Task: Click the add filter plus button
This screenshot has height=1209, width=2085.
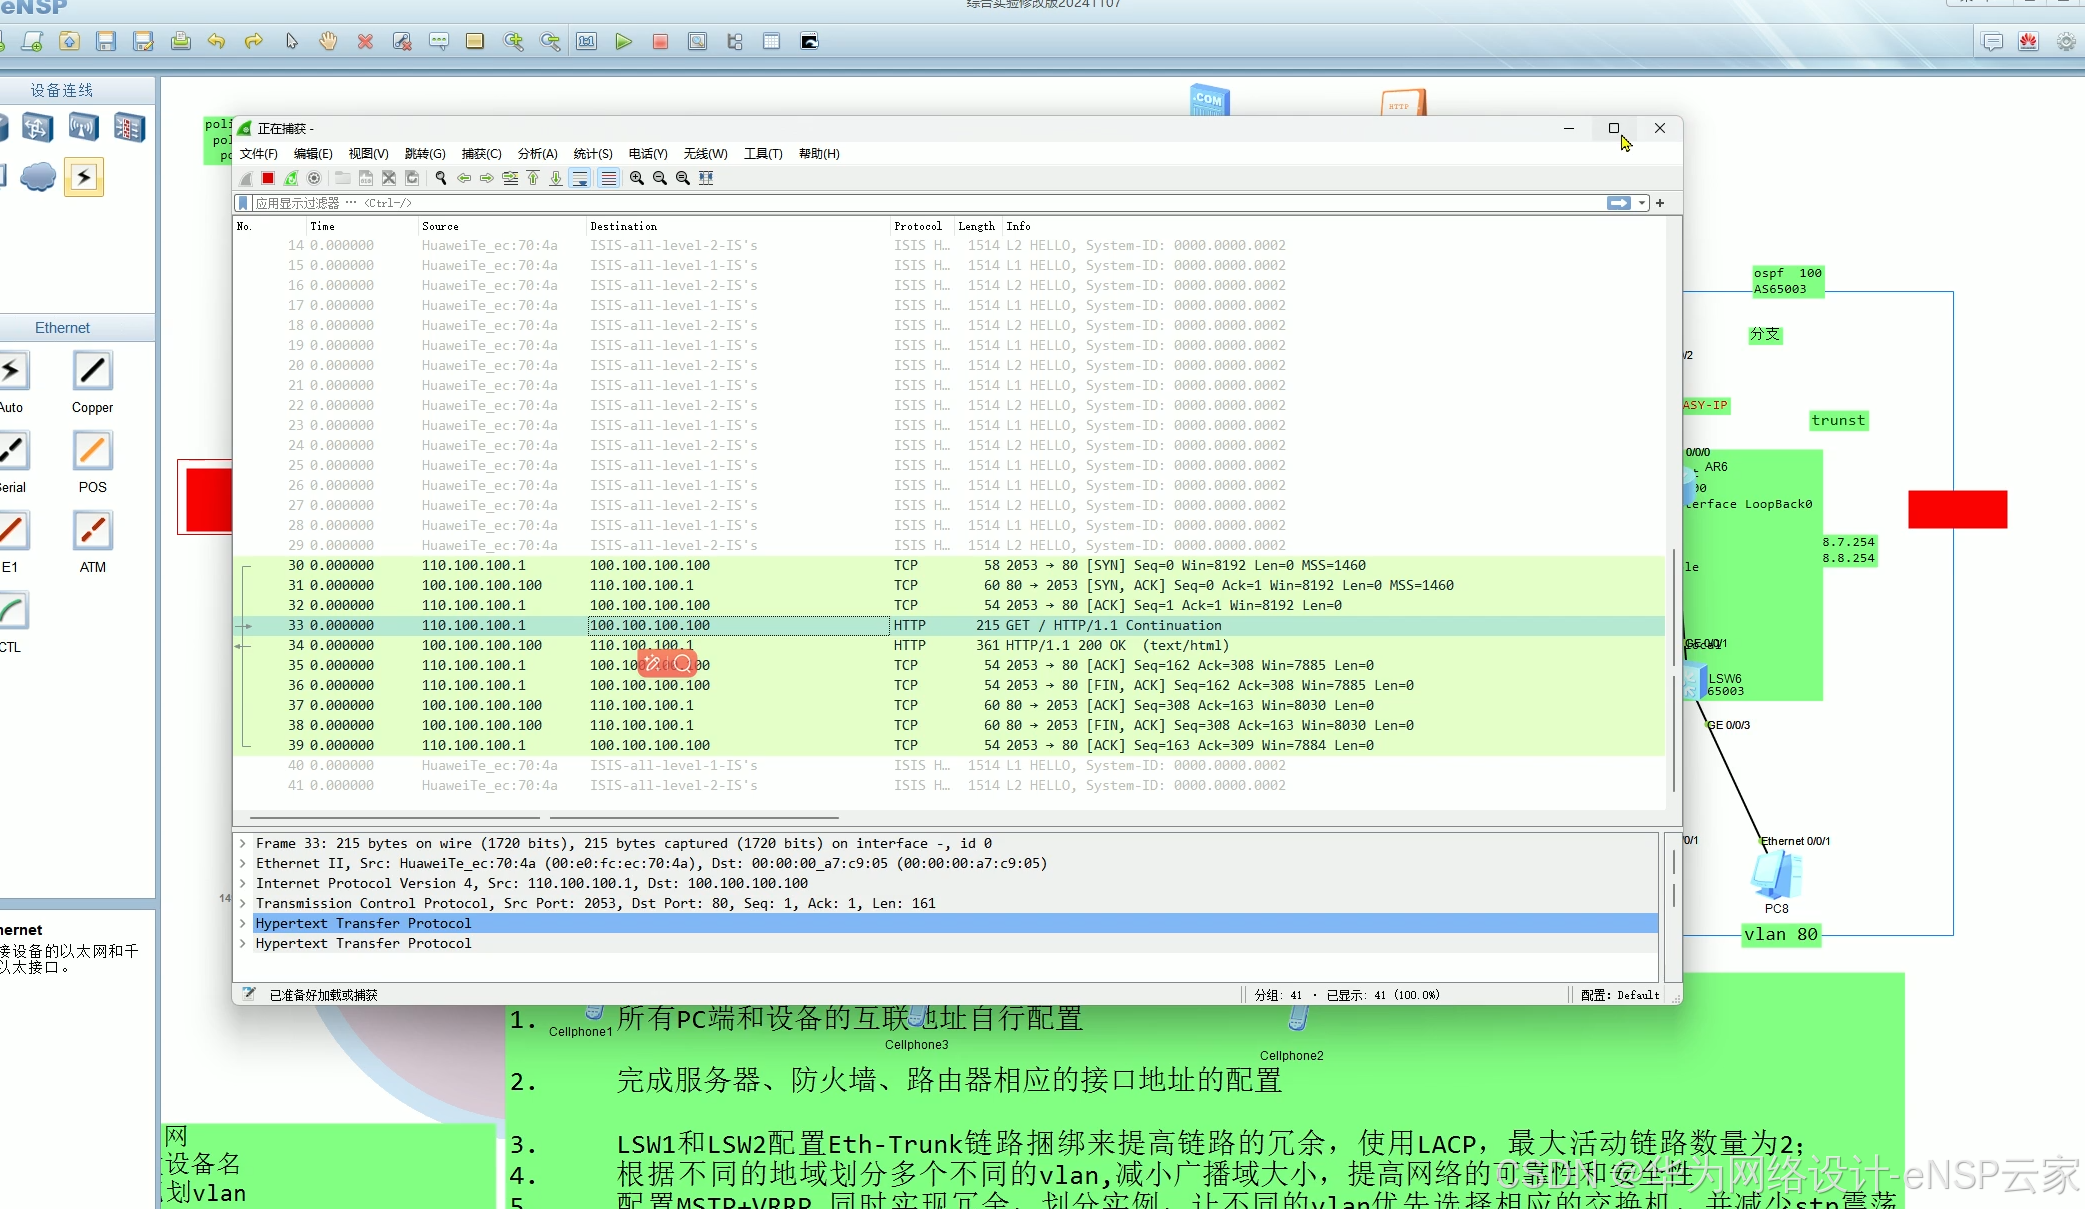Action: pos(1660,202)
